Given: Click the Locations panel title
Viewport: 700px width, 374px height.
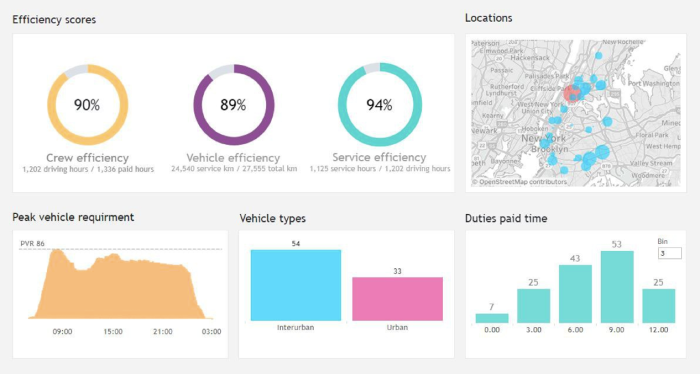Looking at the screenshot, I should (x=488, y=18).
